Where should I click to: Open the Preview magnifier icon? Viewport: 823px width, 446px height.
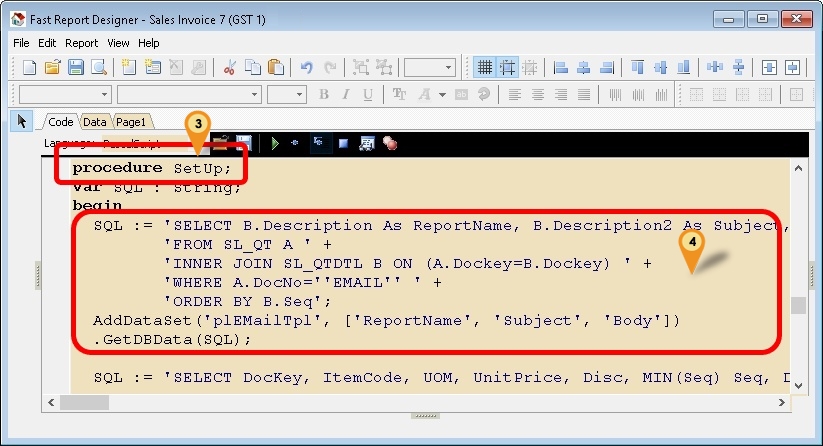tap(98, 68)
